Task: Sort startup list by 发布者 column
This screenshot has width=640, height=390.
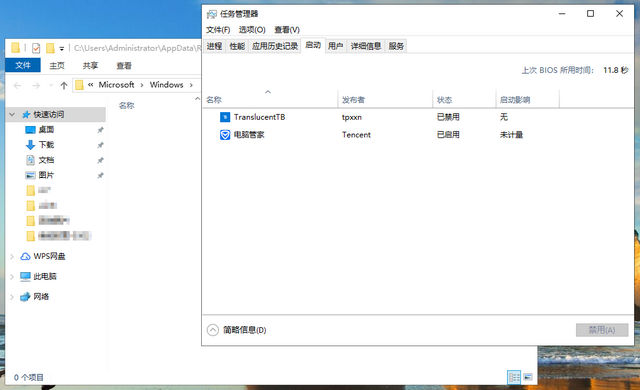Action: pos(385,100)
